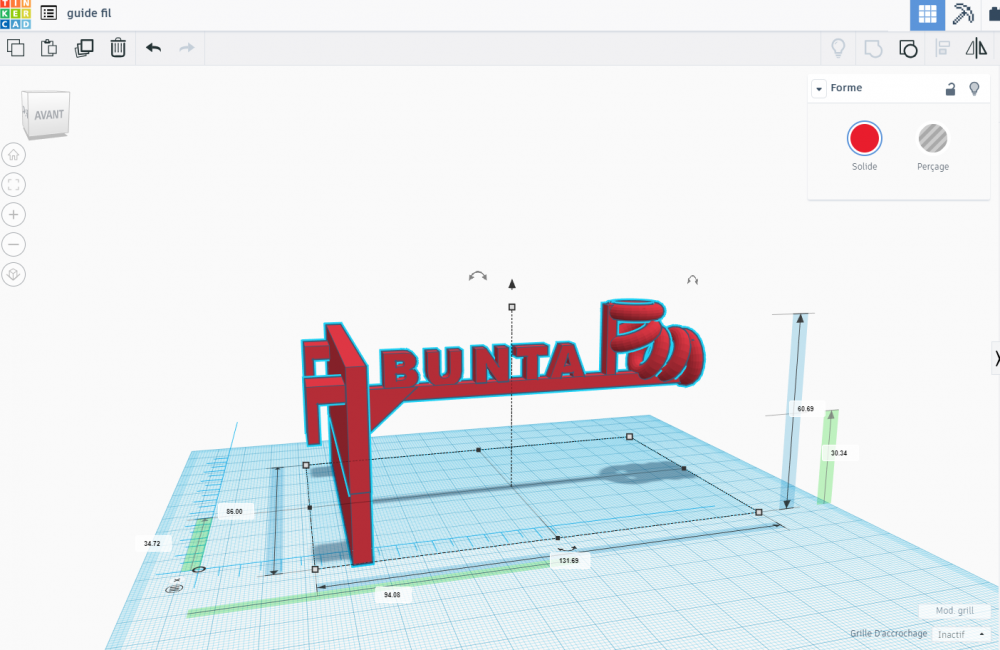The width and height of the screenshot is (1000, 650).
Task: Fit all shapes in view
Action: coord(13,185)
